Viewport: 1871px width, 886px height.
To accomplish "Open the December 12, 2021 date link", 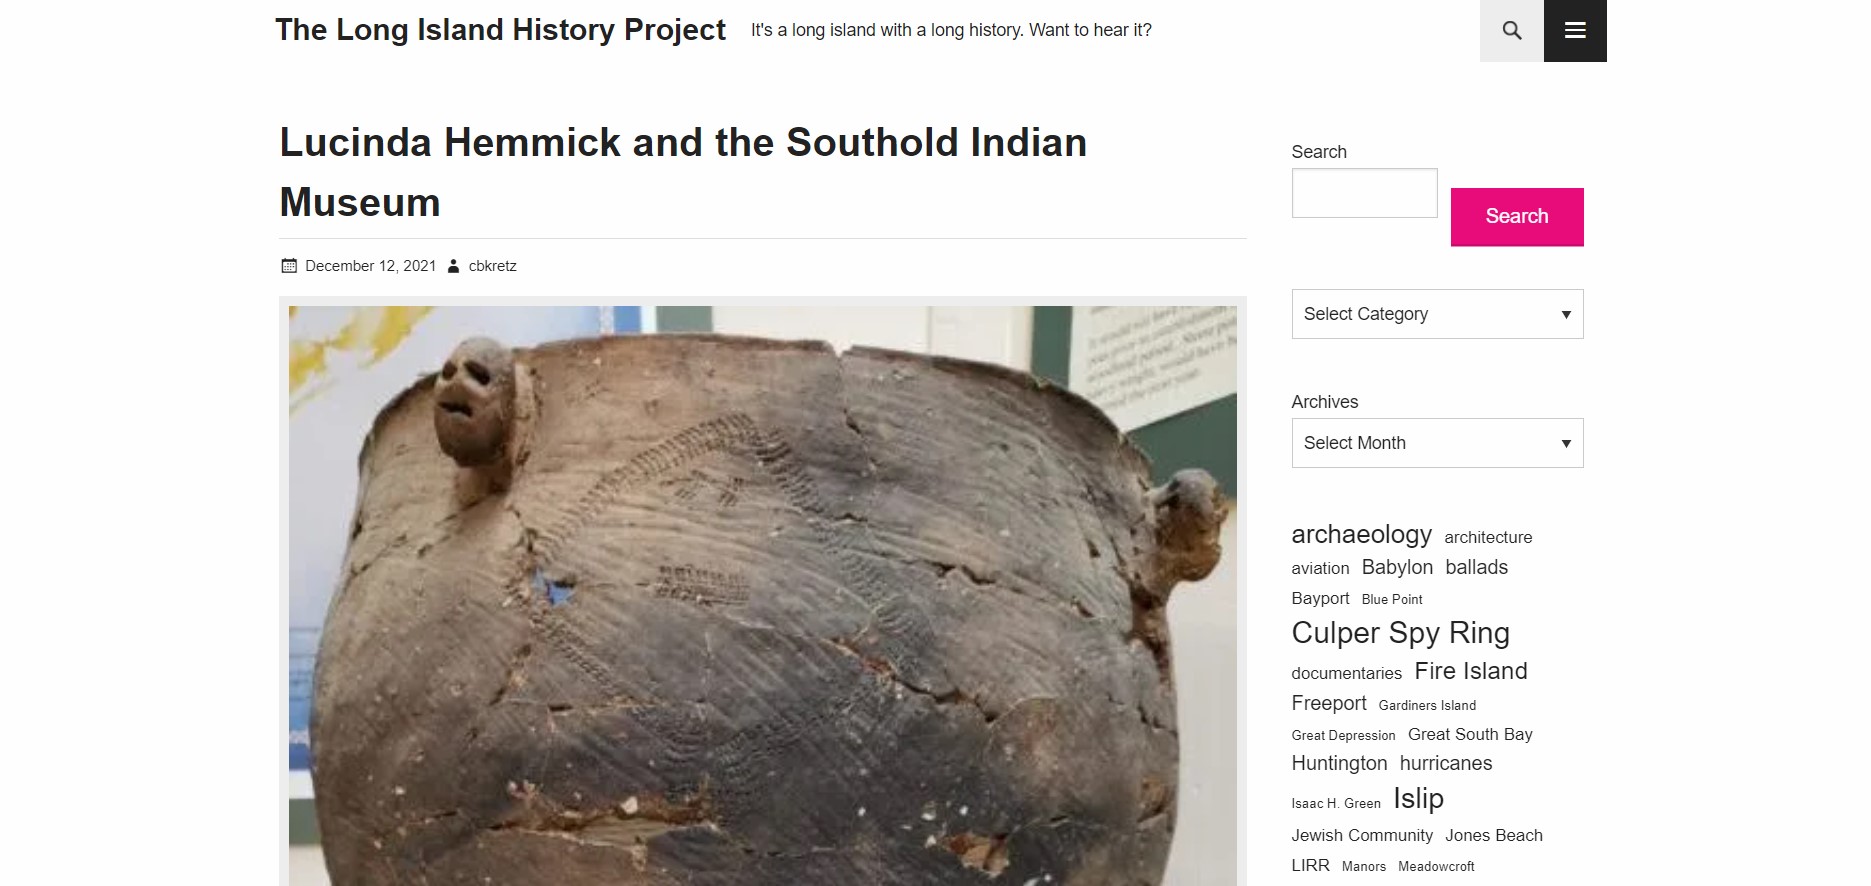I will [x=370, y=266].
